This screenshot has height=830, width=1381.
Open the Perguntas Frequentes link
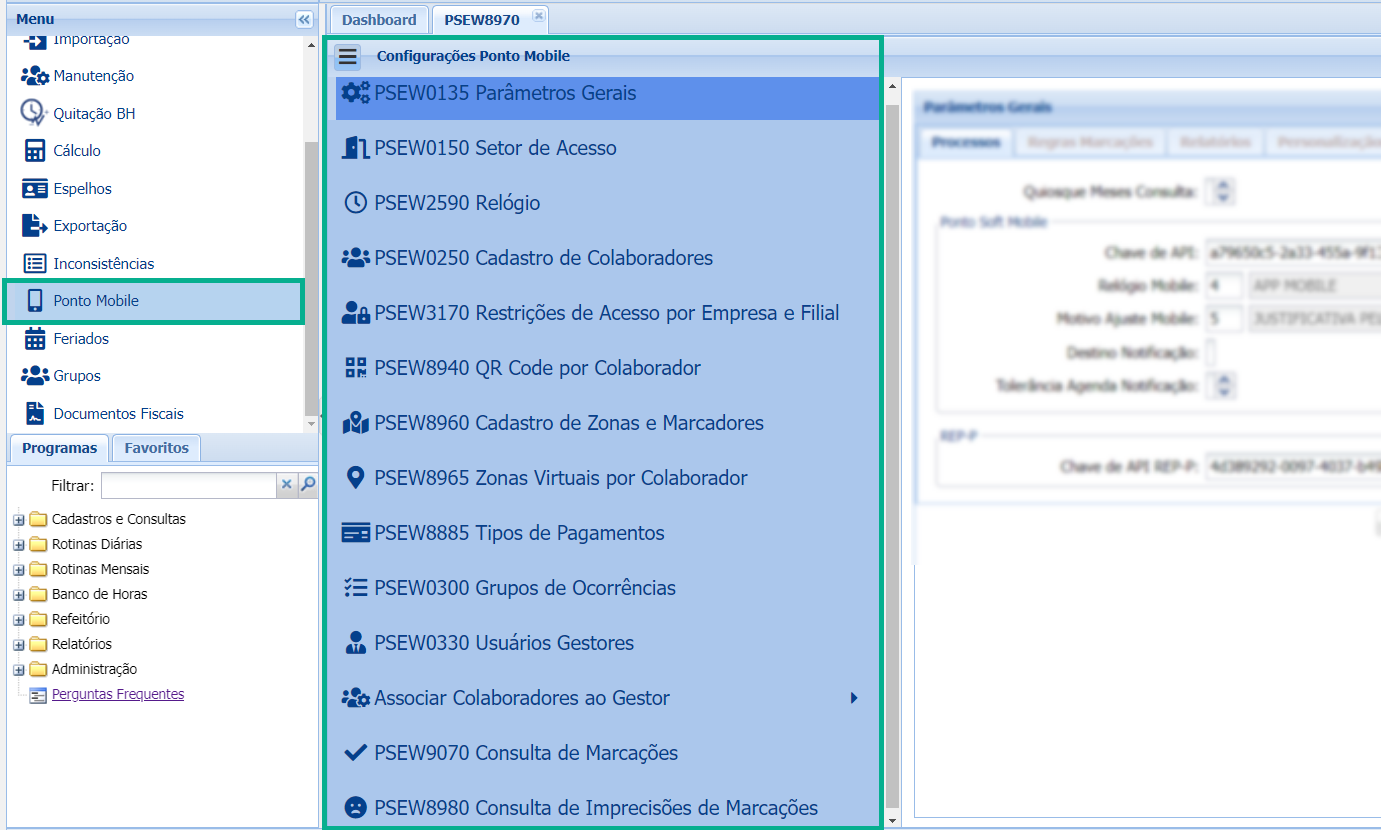click(117, 693)
